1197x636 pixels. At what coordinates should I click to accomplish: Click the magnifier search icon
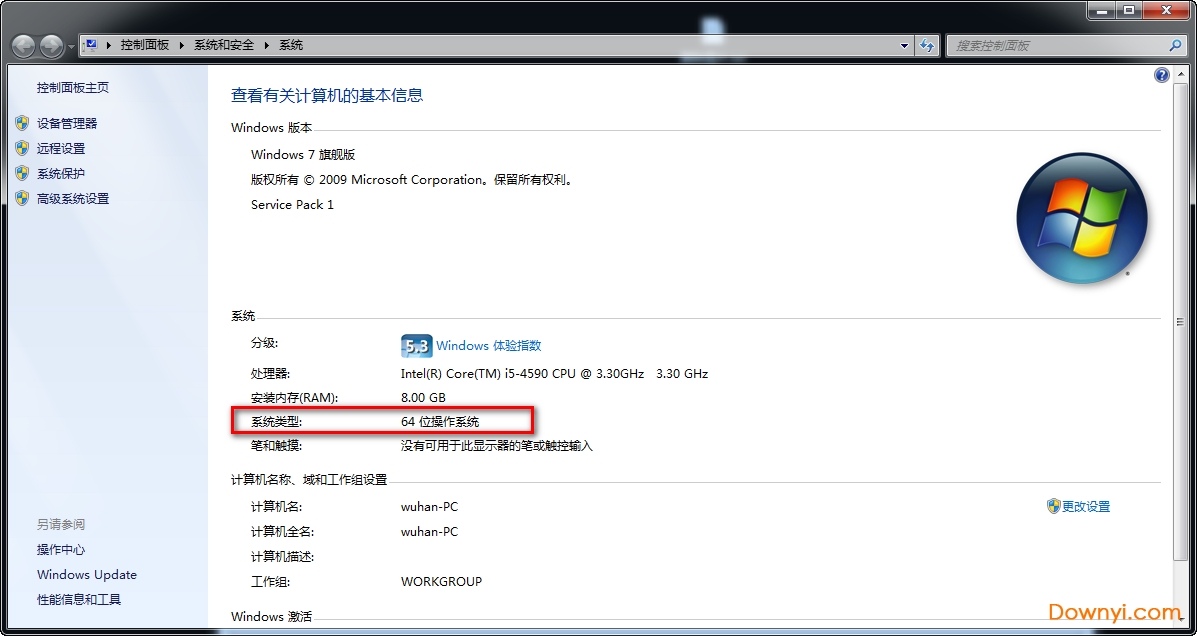pyautogui.click(x=1176, y=45)
